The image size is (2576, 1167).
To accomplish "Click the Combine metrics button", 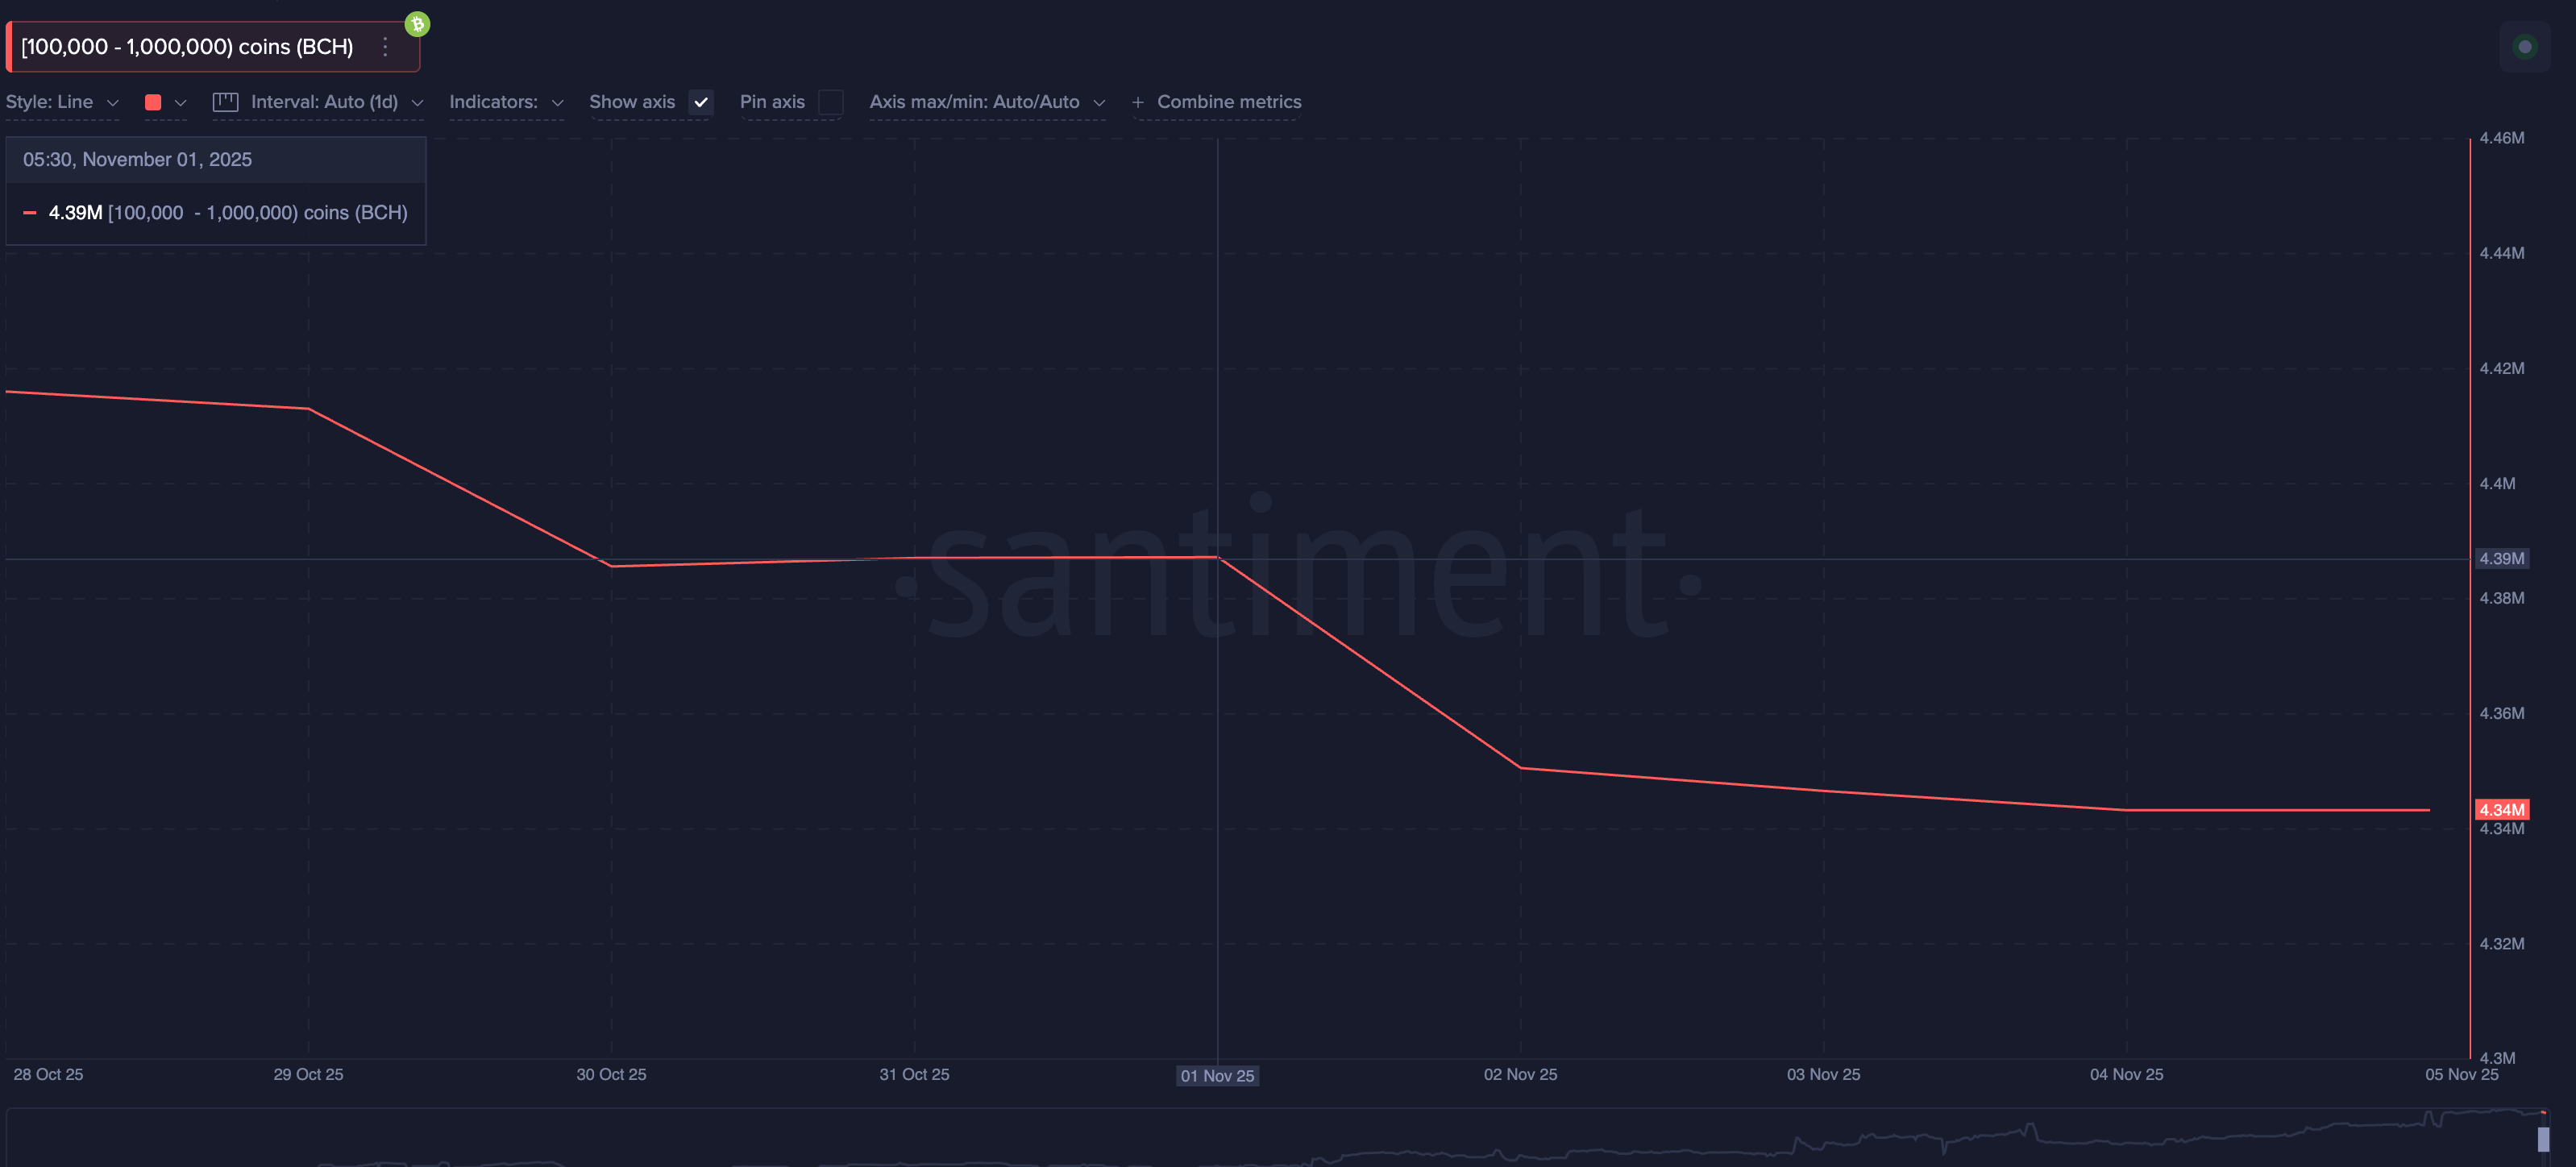I will click(x=1216, y=101).
